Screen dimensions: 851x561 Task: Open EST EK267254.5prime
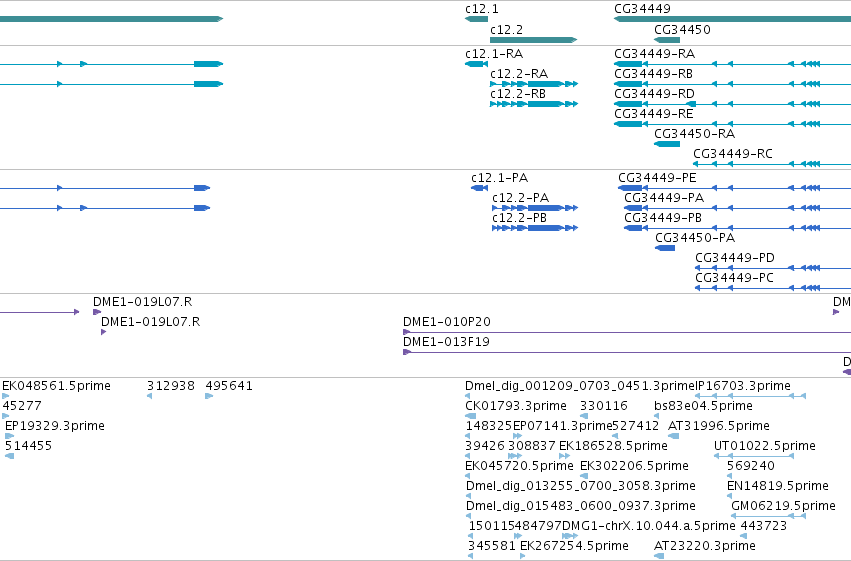574,547
